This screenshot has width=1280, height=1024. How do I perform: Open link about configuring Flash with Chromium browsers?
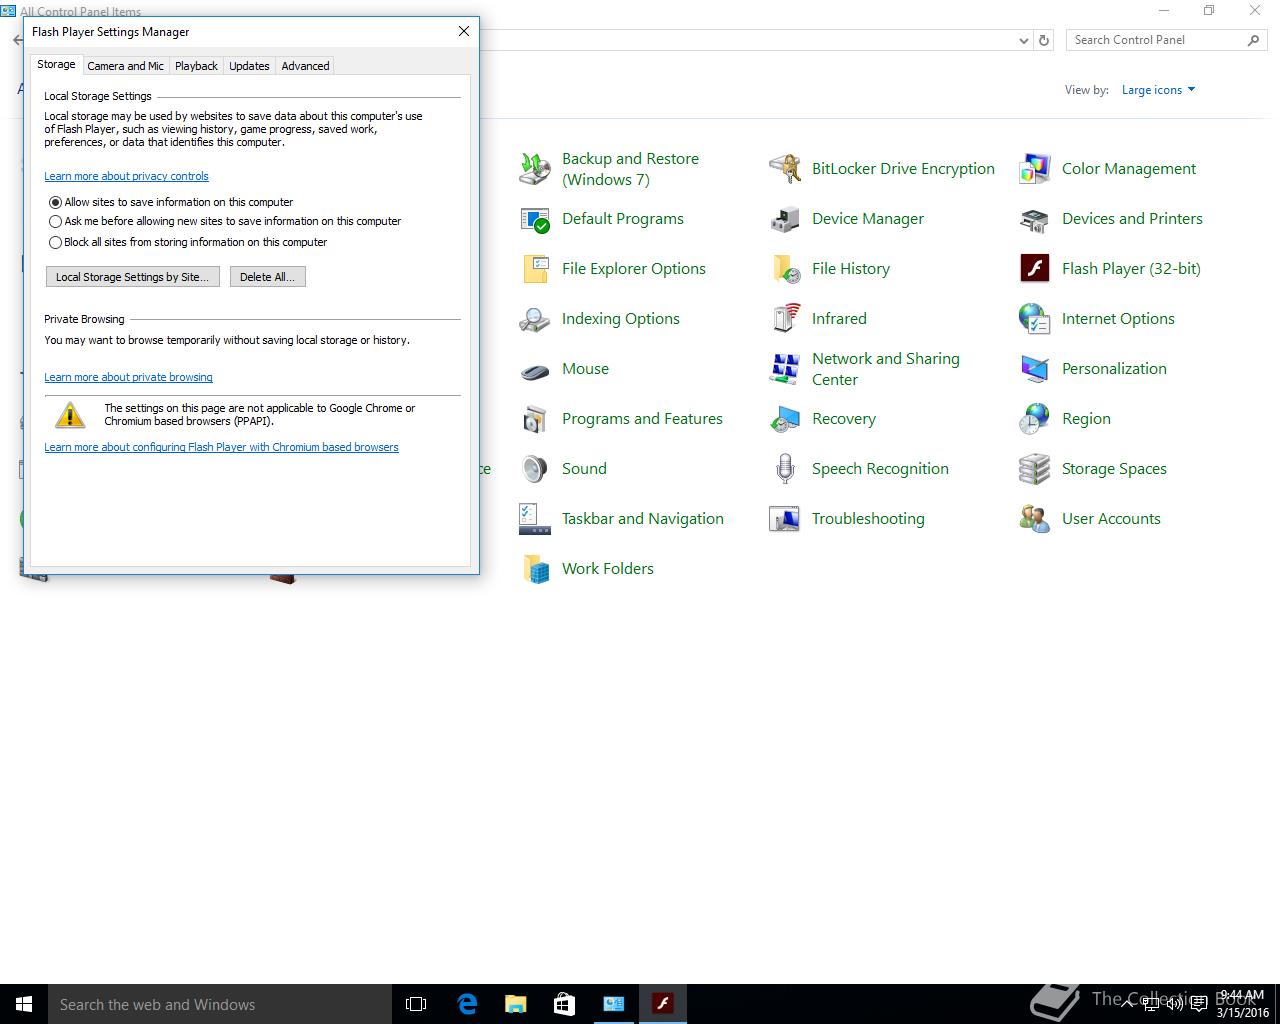point(221,447)
